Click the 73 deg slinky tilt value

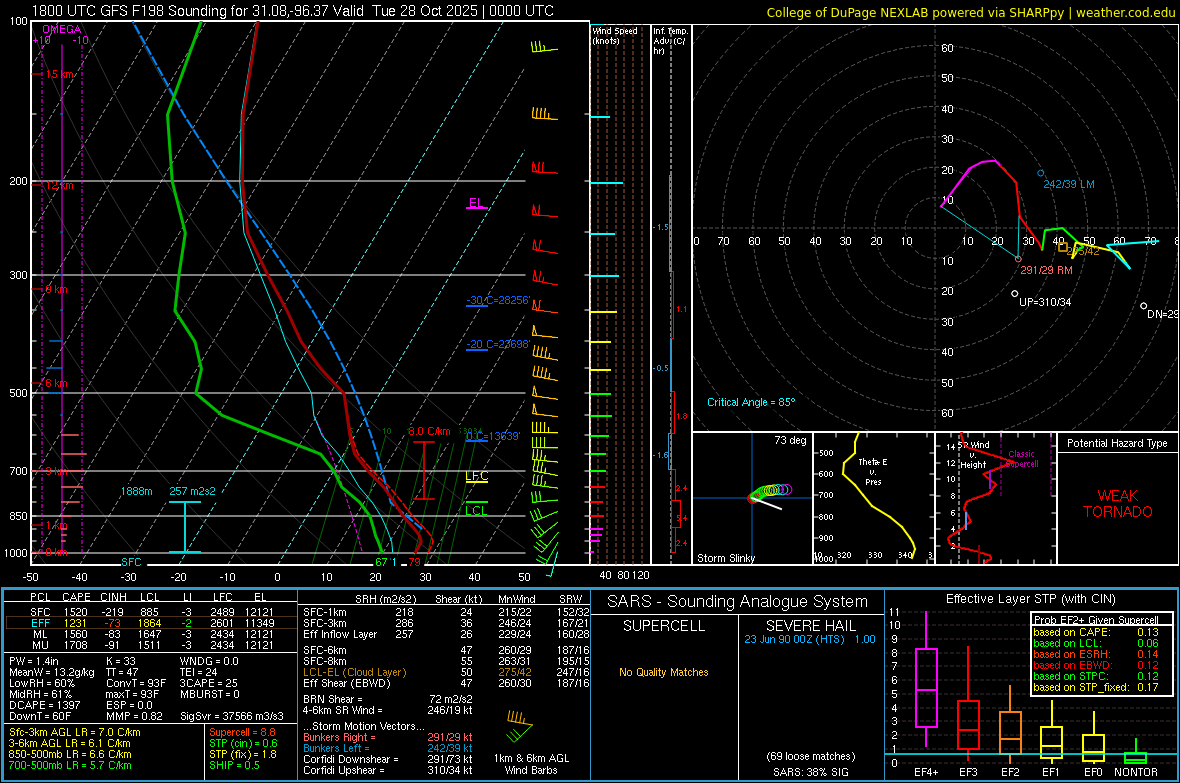(x=790, y=440)
